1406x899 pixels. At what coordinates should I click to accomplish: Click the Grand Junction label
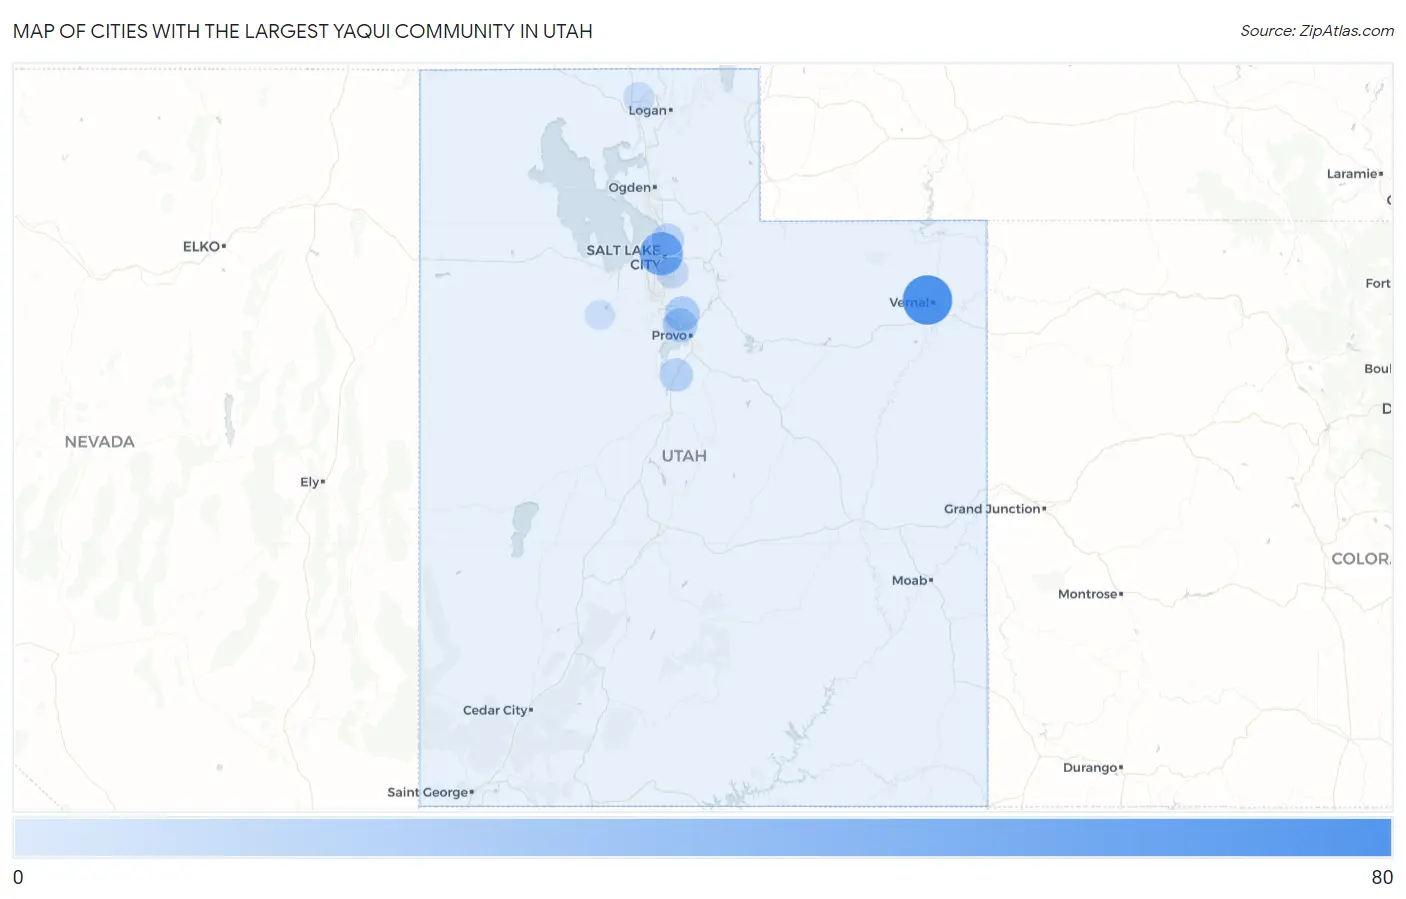[x=995, y=509]
